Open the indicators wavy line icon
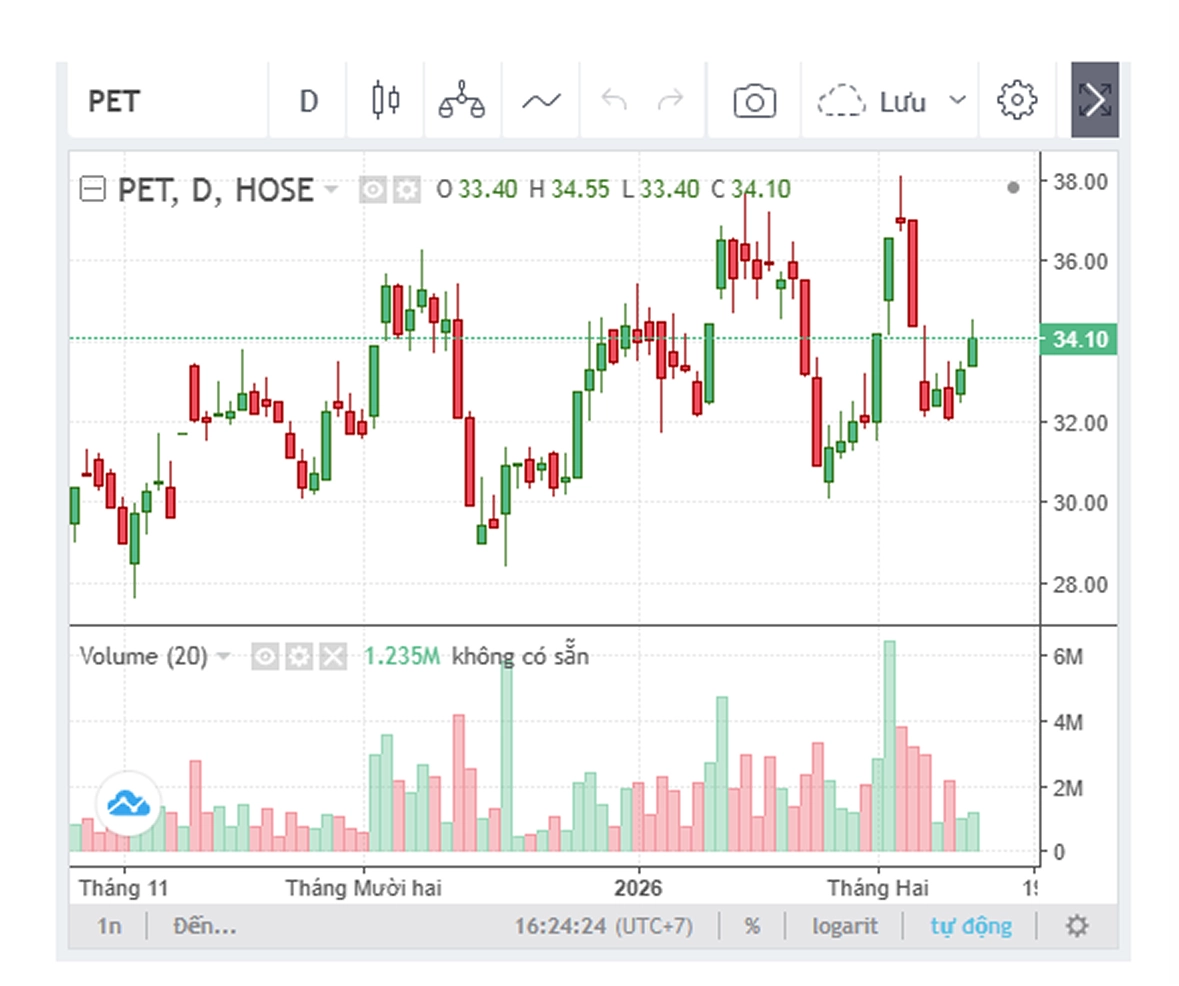The width and height of the screenshot is (1179, 986). click(541, 101)
